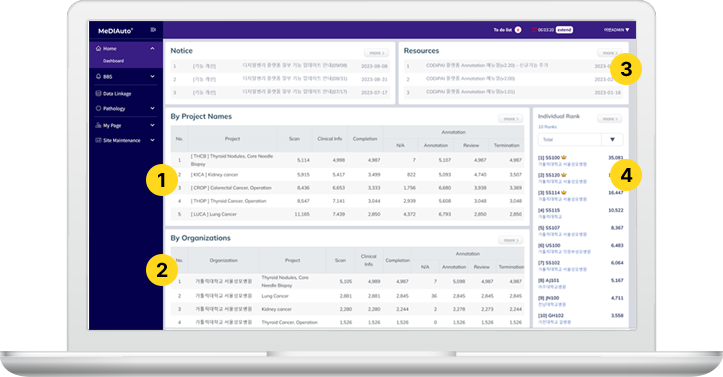The width and height of the screenshot is (723, 377).
Task: Open the BBS menu item
Action: 125,77
